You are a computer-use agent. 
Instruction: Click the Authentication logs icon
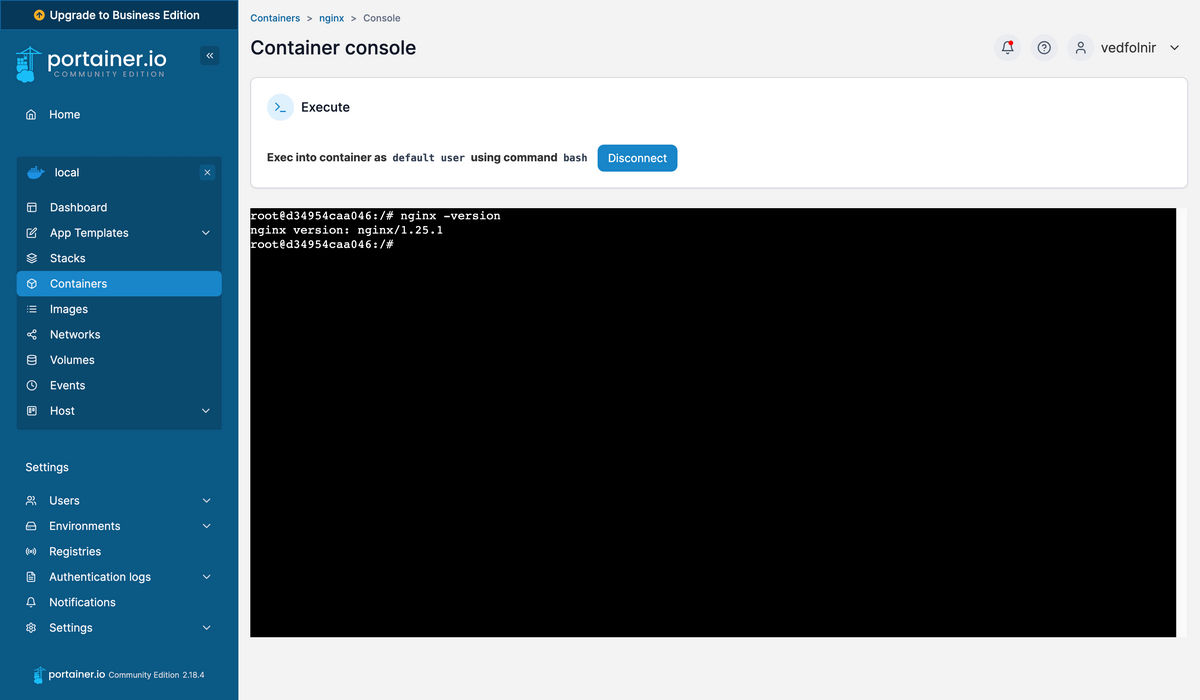click(31, 577)
